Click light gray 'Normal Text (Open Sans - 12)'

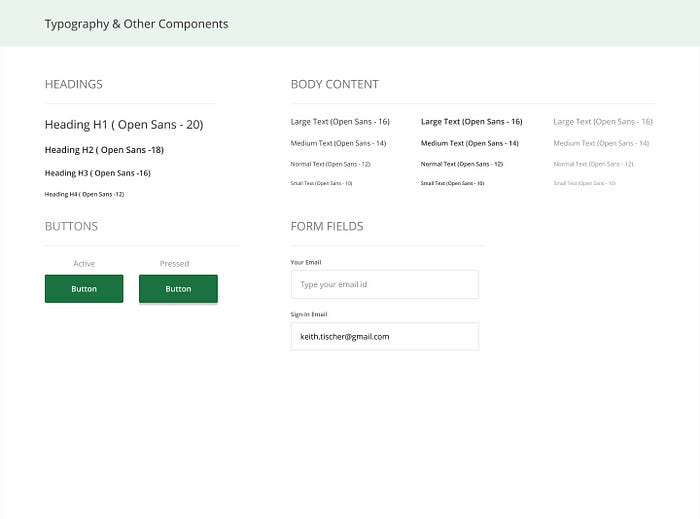(593, 164)
